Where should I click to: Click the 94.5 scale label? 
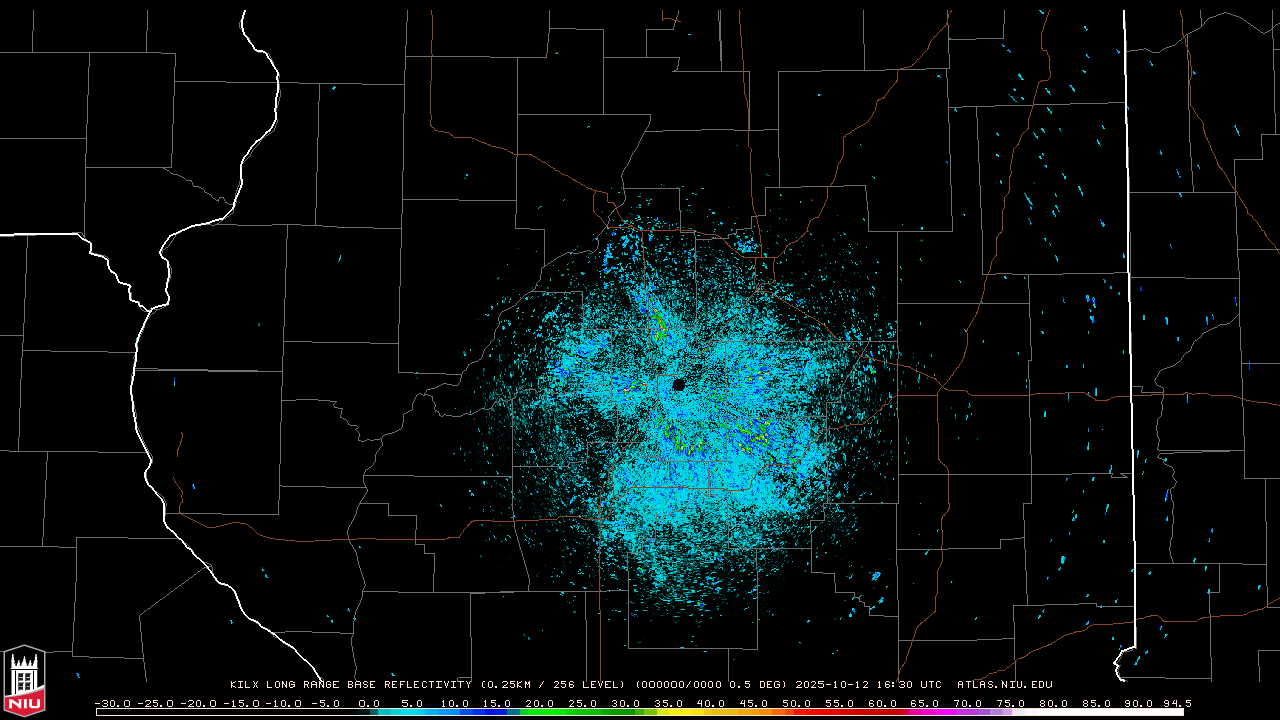click(1176, 703)
